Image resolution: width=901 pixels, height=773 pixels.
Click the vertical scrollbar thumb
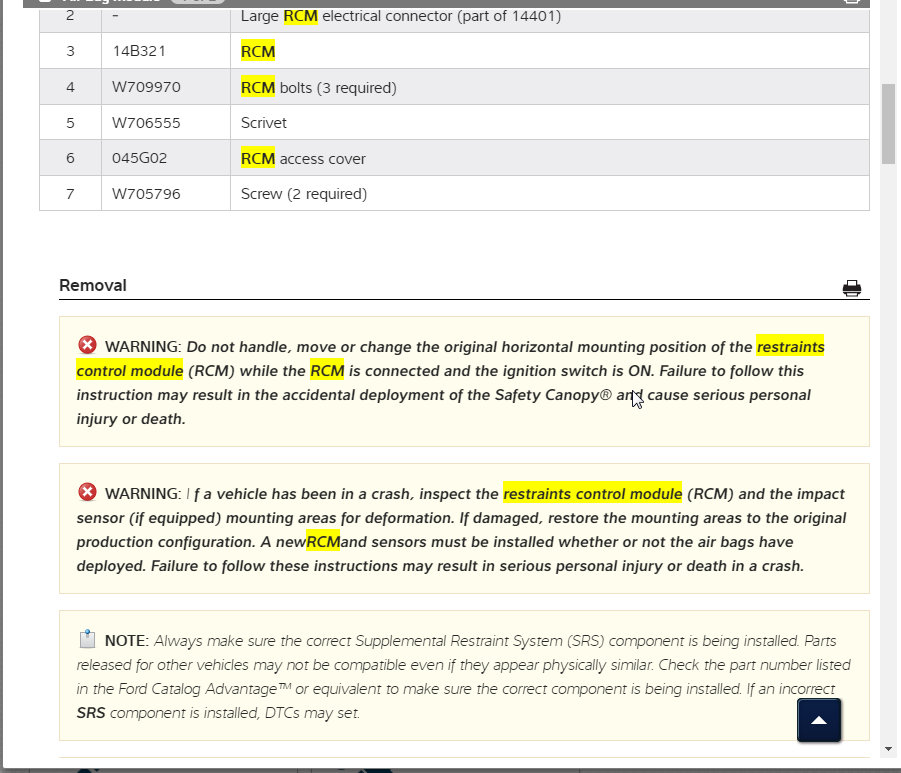888,124
